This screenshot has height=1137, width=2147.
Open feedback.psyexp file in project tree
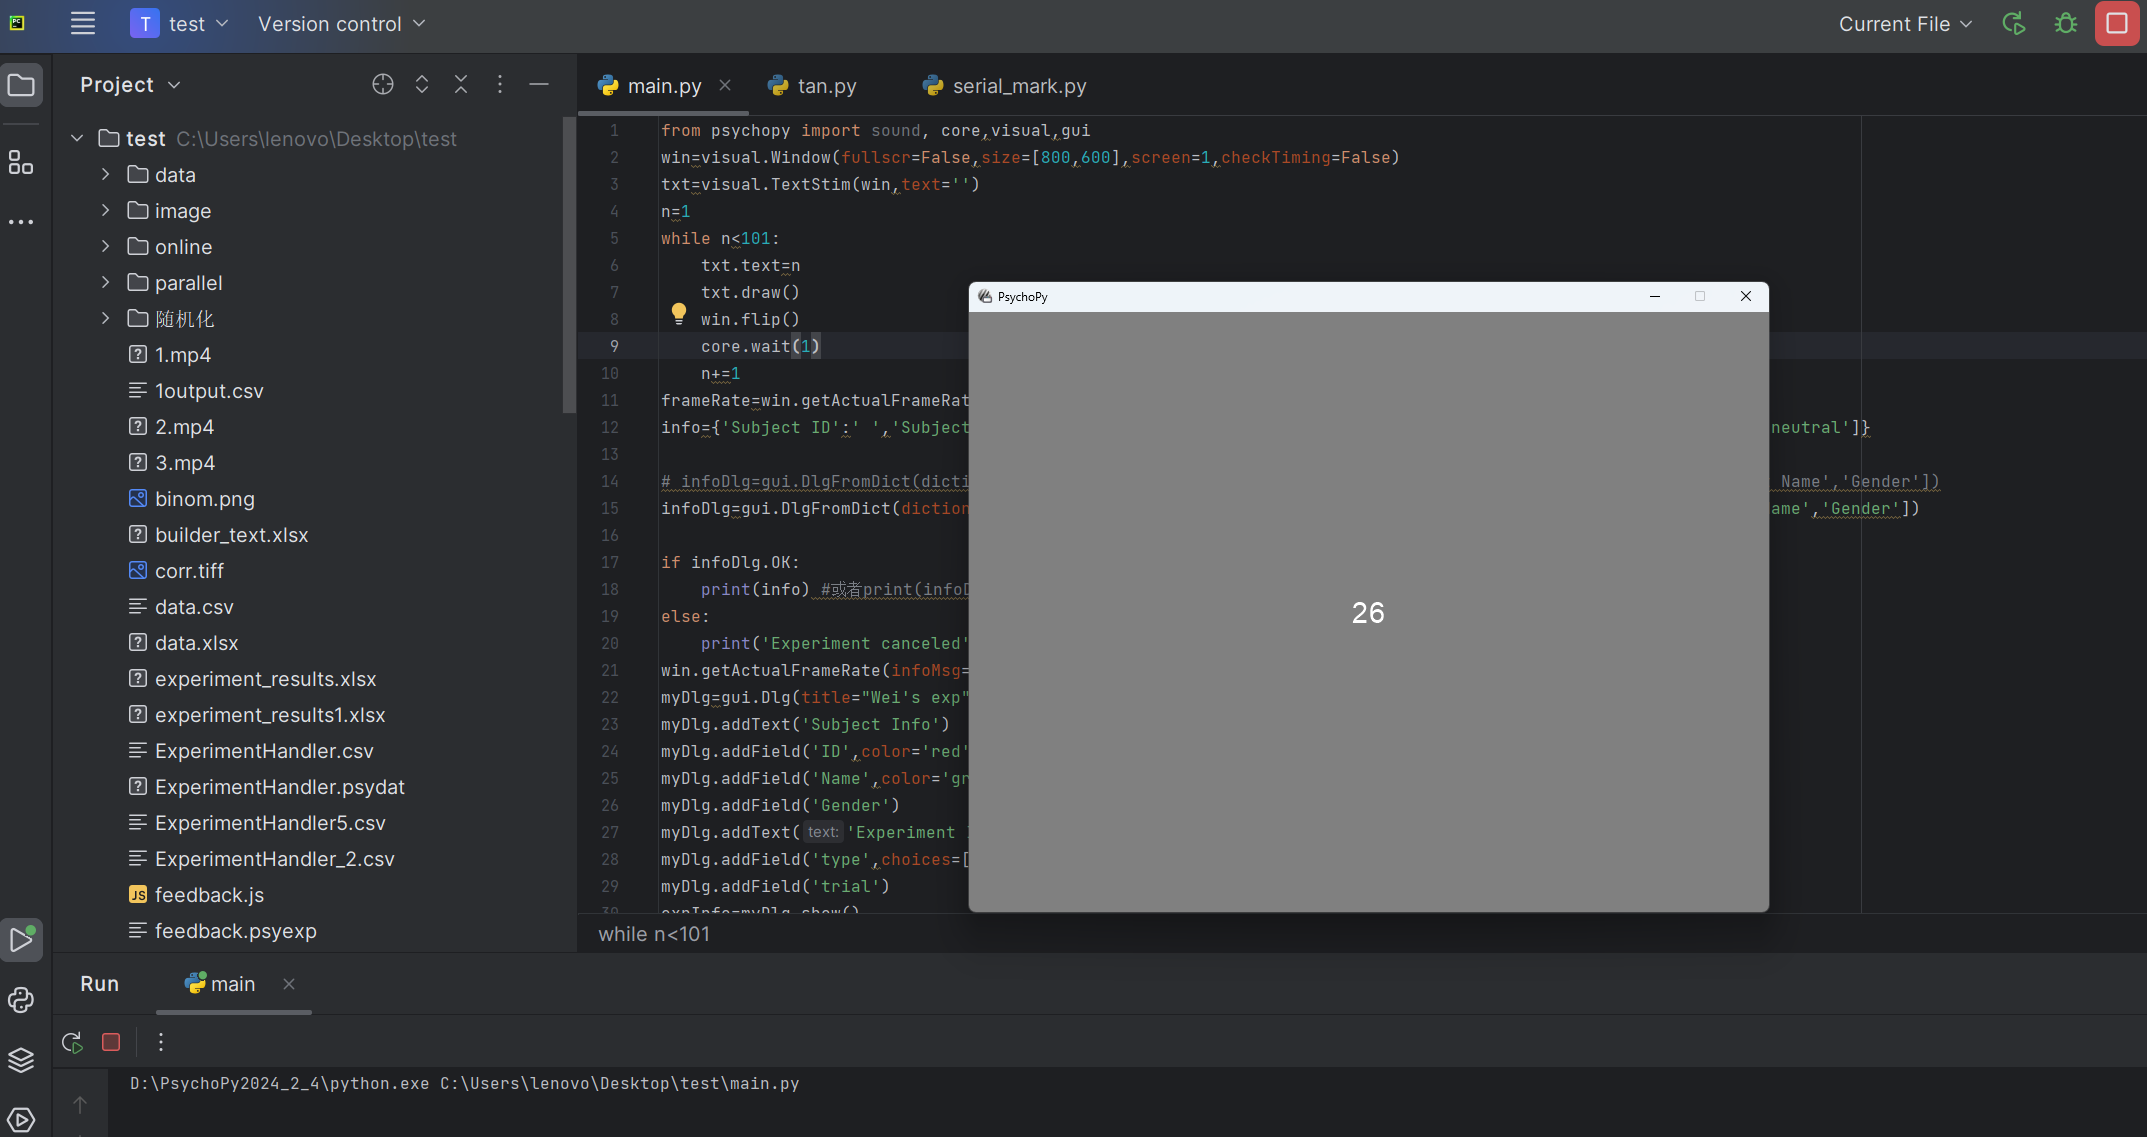point(235,931)
